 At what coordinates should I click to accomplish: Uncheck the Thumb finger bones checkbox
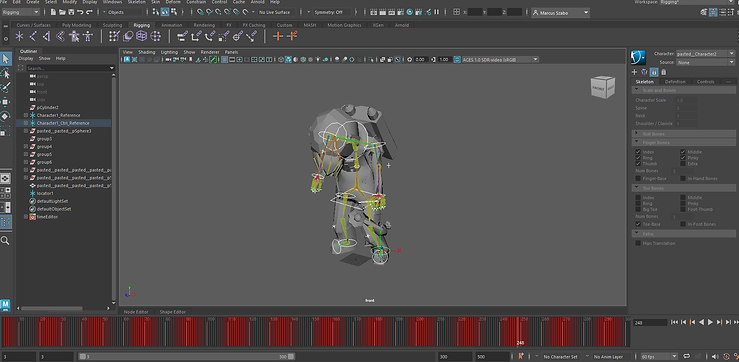(x=638, y=164)
